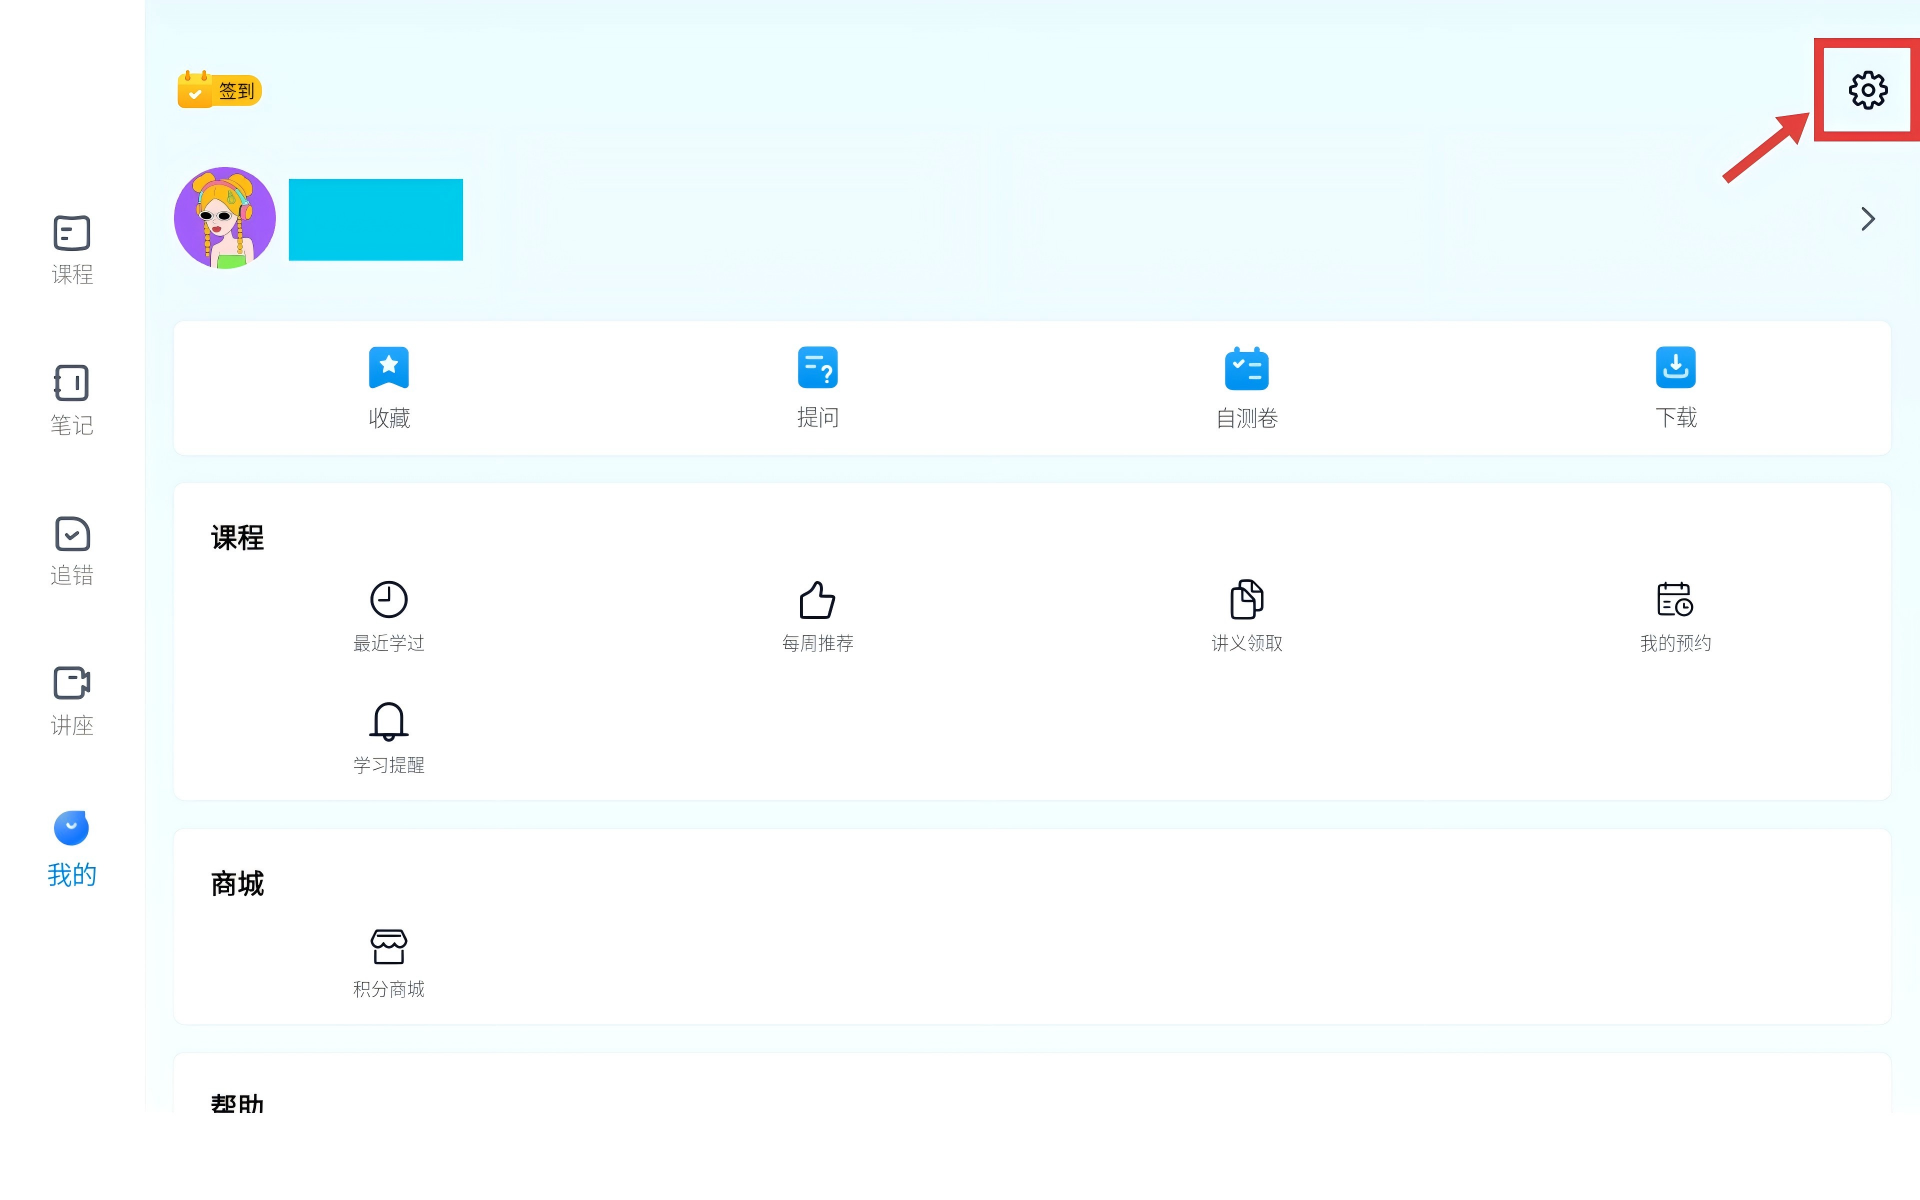Open 最近学过 clock icon

[389, 599]
